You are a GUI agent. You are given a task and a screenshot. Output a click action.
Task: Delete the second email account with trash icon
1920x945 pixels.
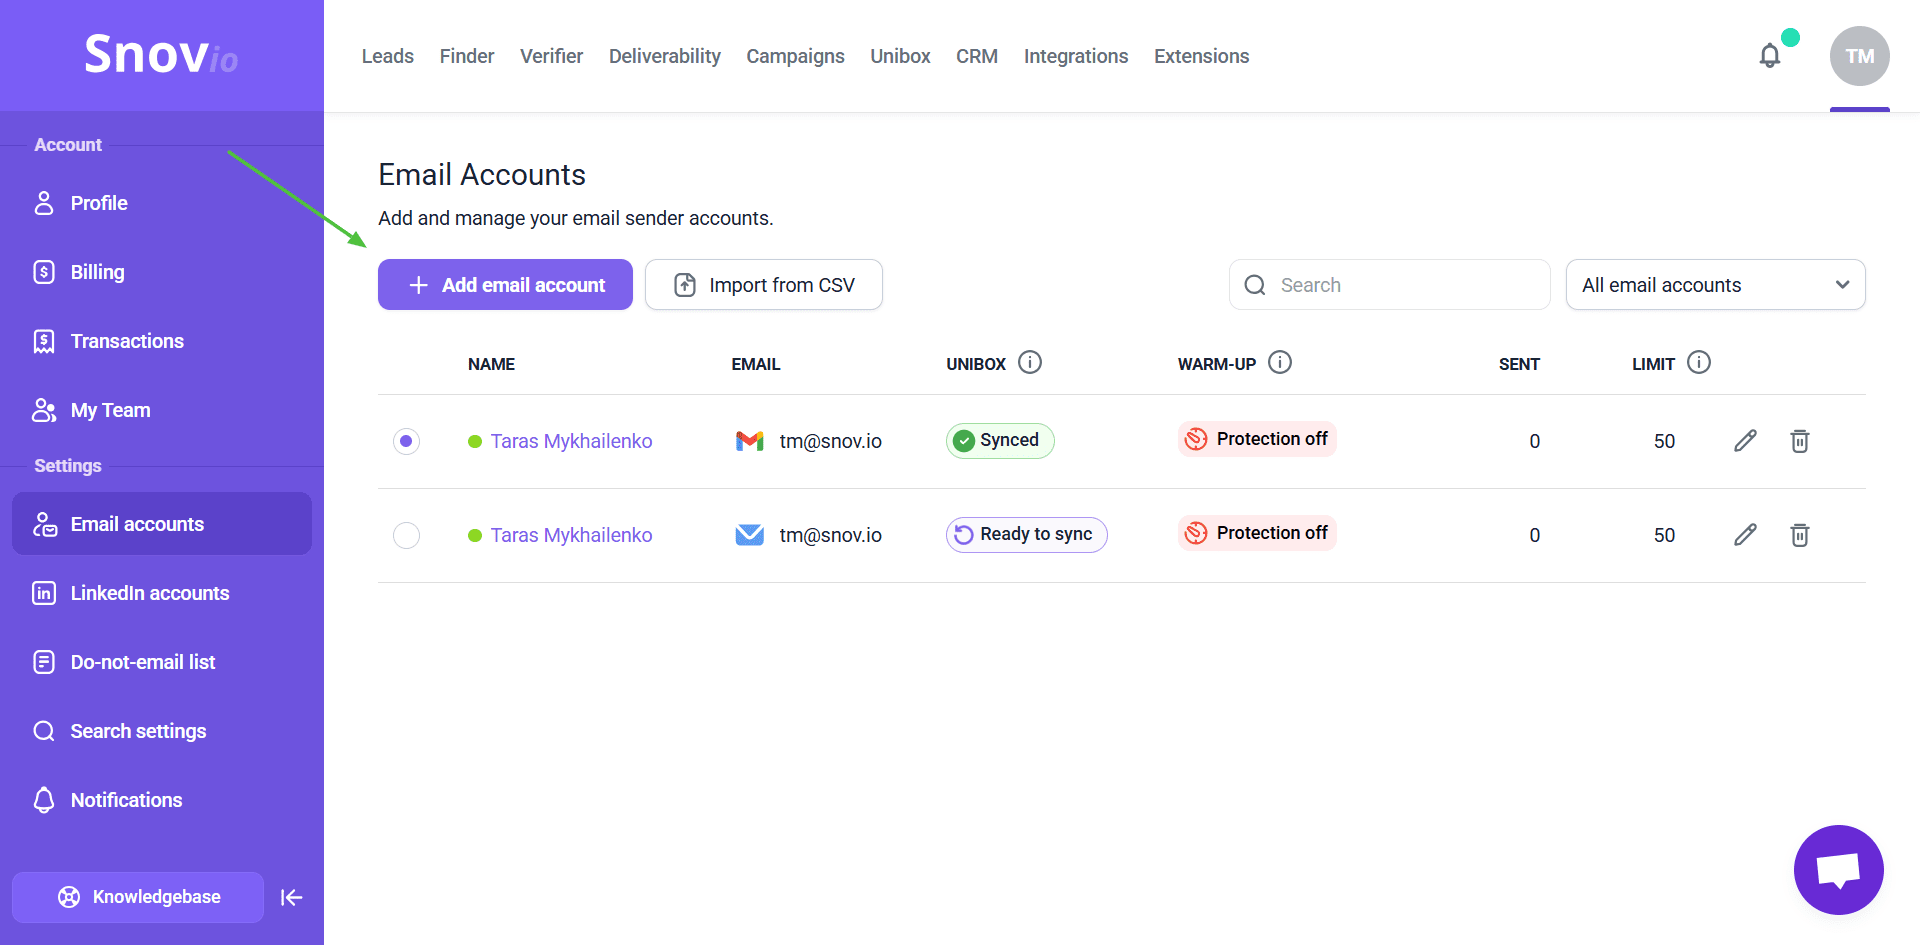click(1799, 535)
